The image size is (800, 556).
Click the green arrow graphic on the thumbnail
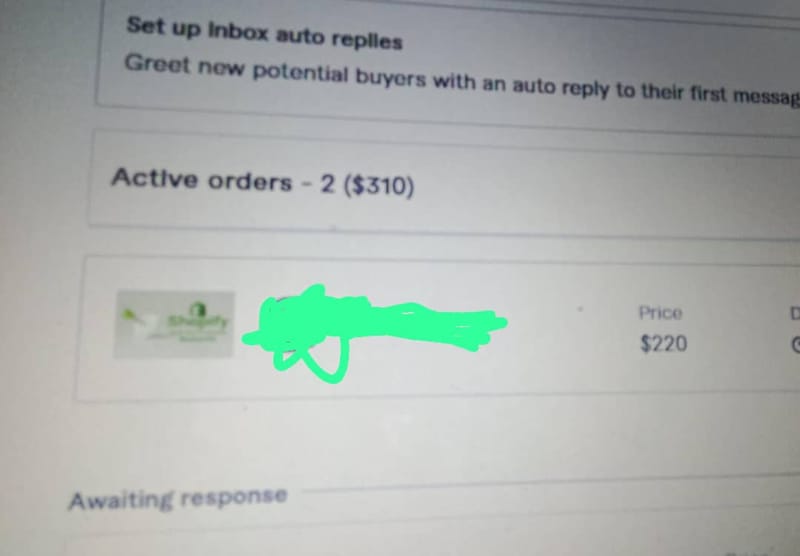coord(131,316)
